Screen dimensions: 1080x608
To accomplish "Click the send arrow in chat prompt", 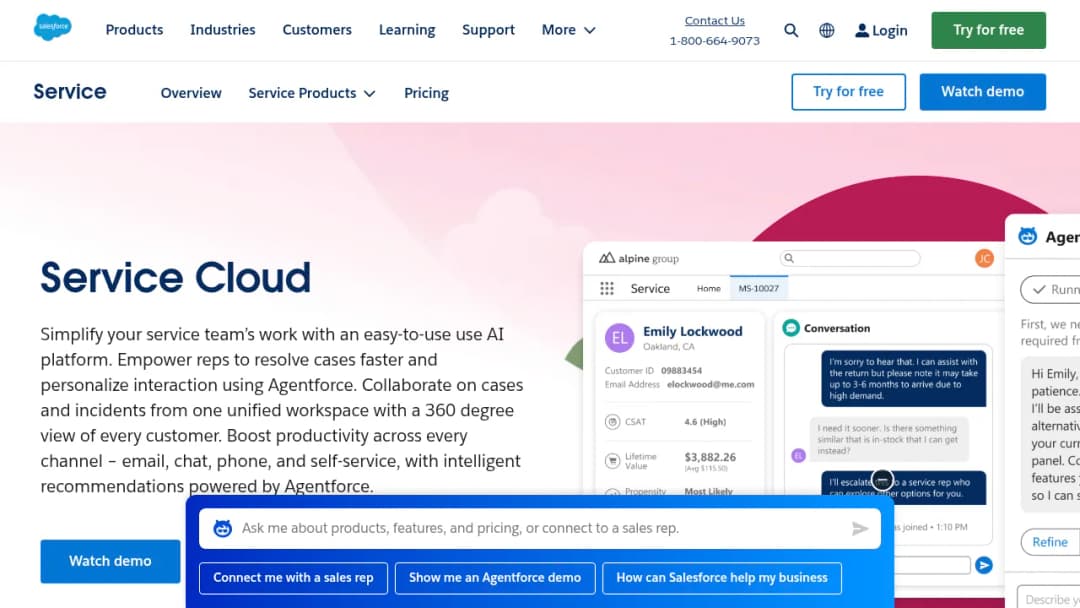I will 860,528.
